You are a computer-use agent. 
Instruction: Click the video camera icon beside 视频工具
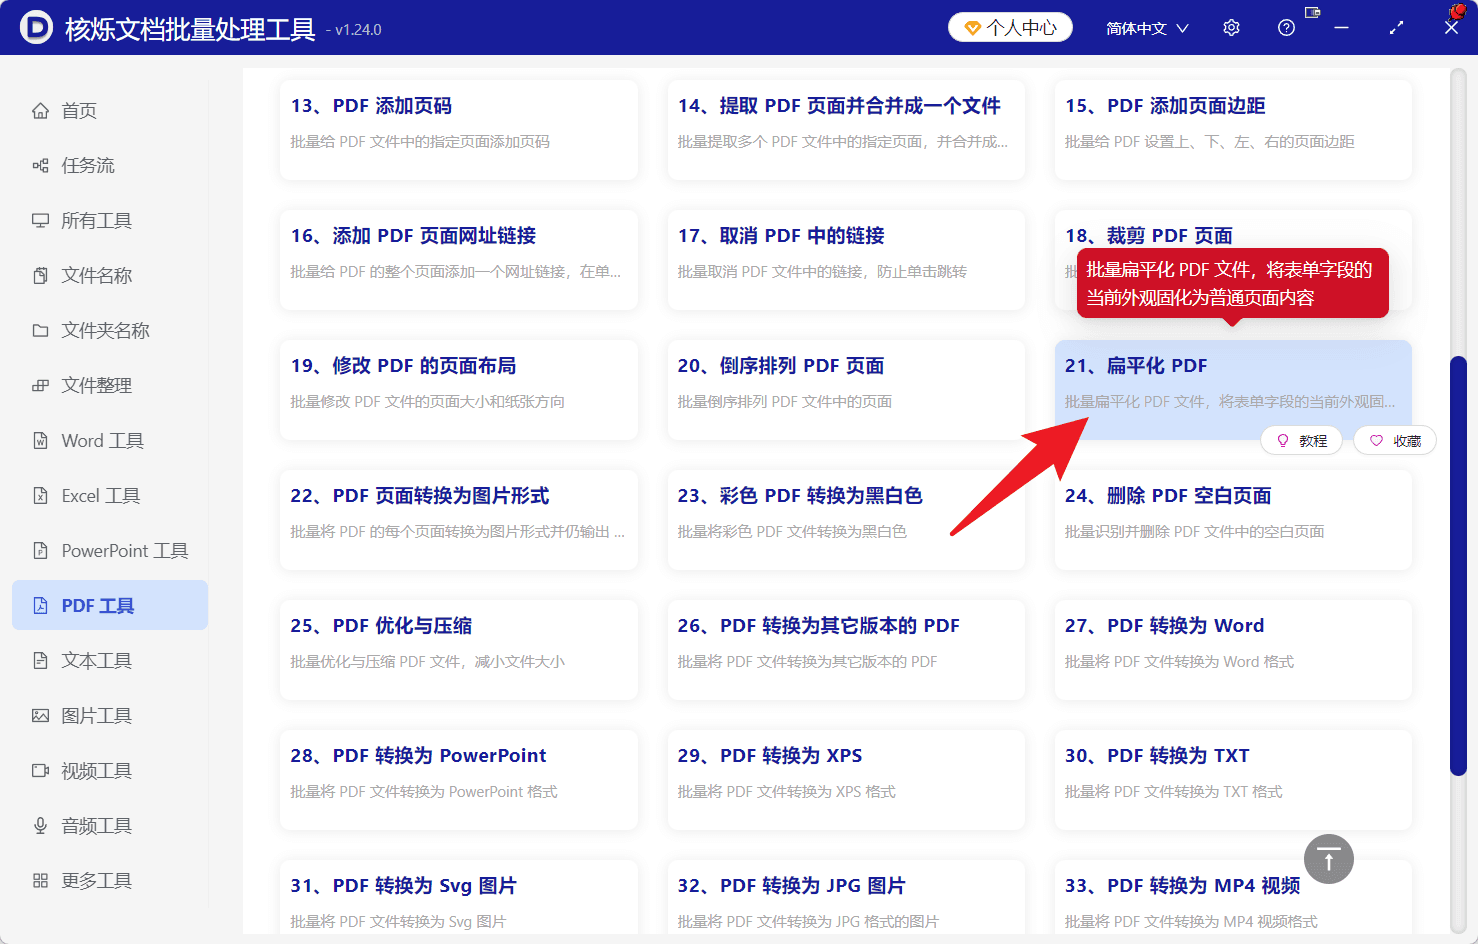coord(40,771)
